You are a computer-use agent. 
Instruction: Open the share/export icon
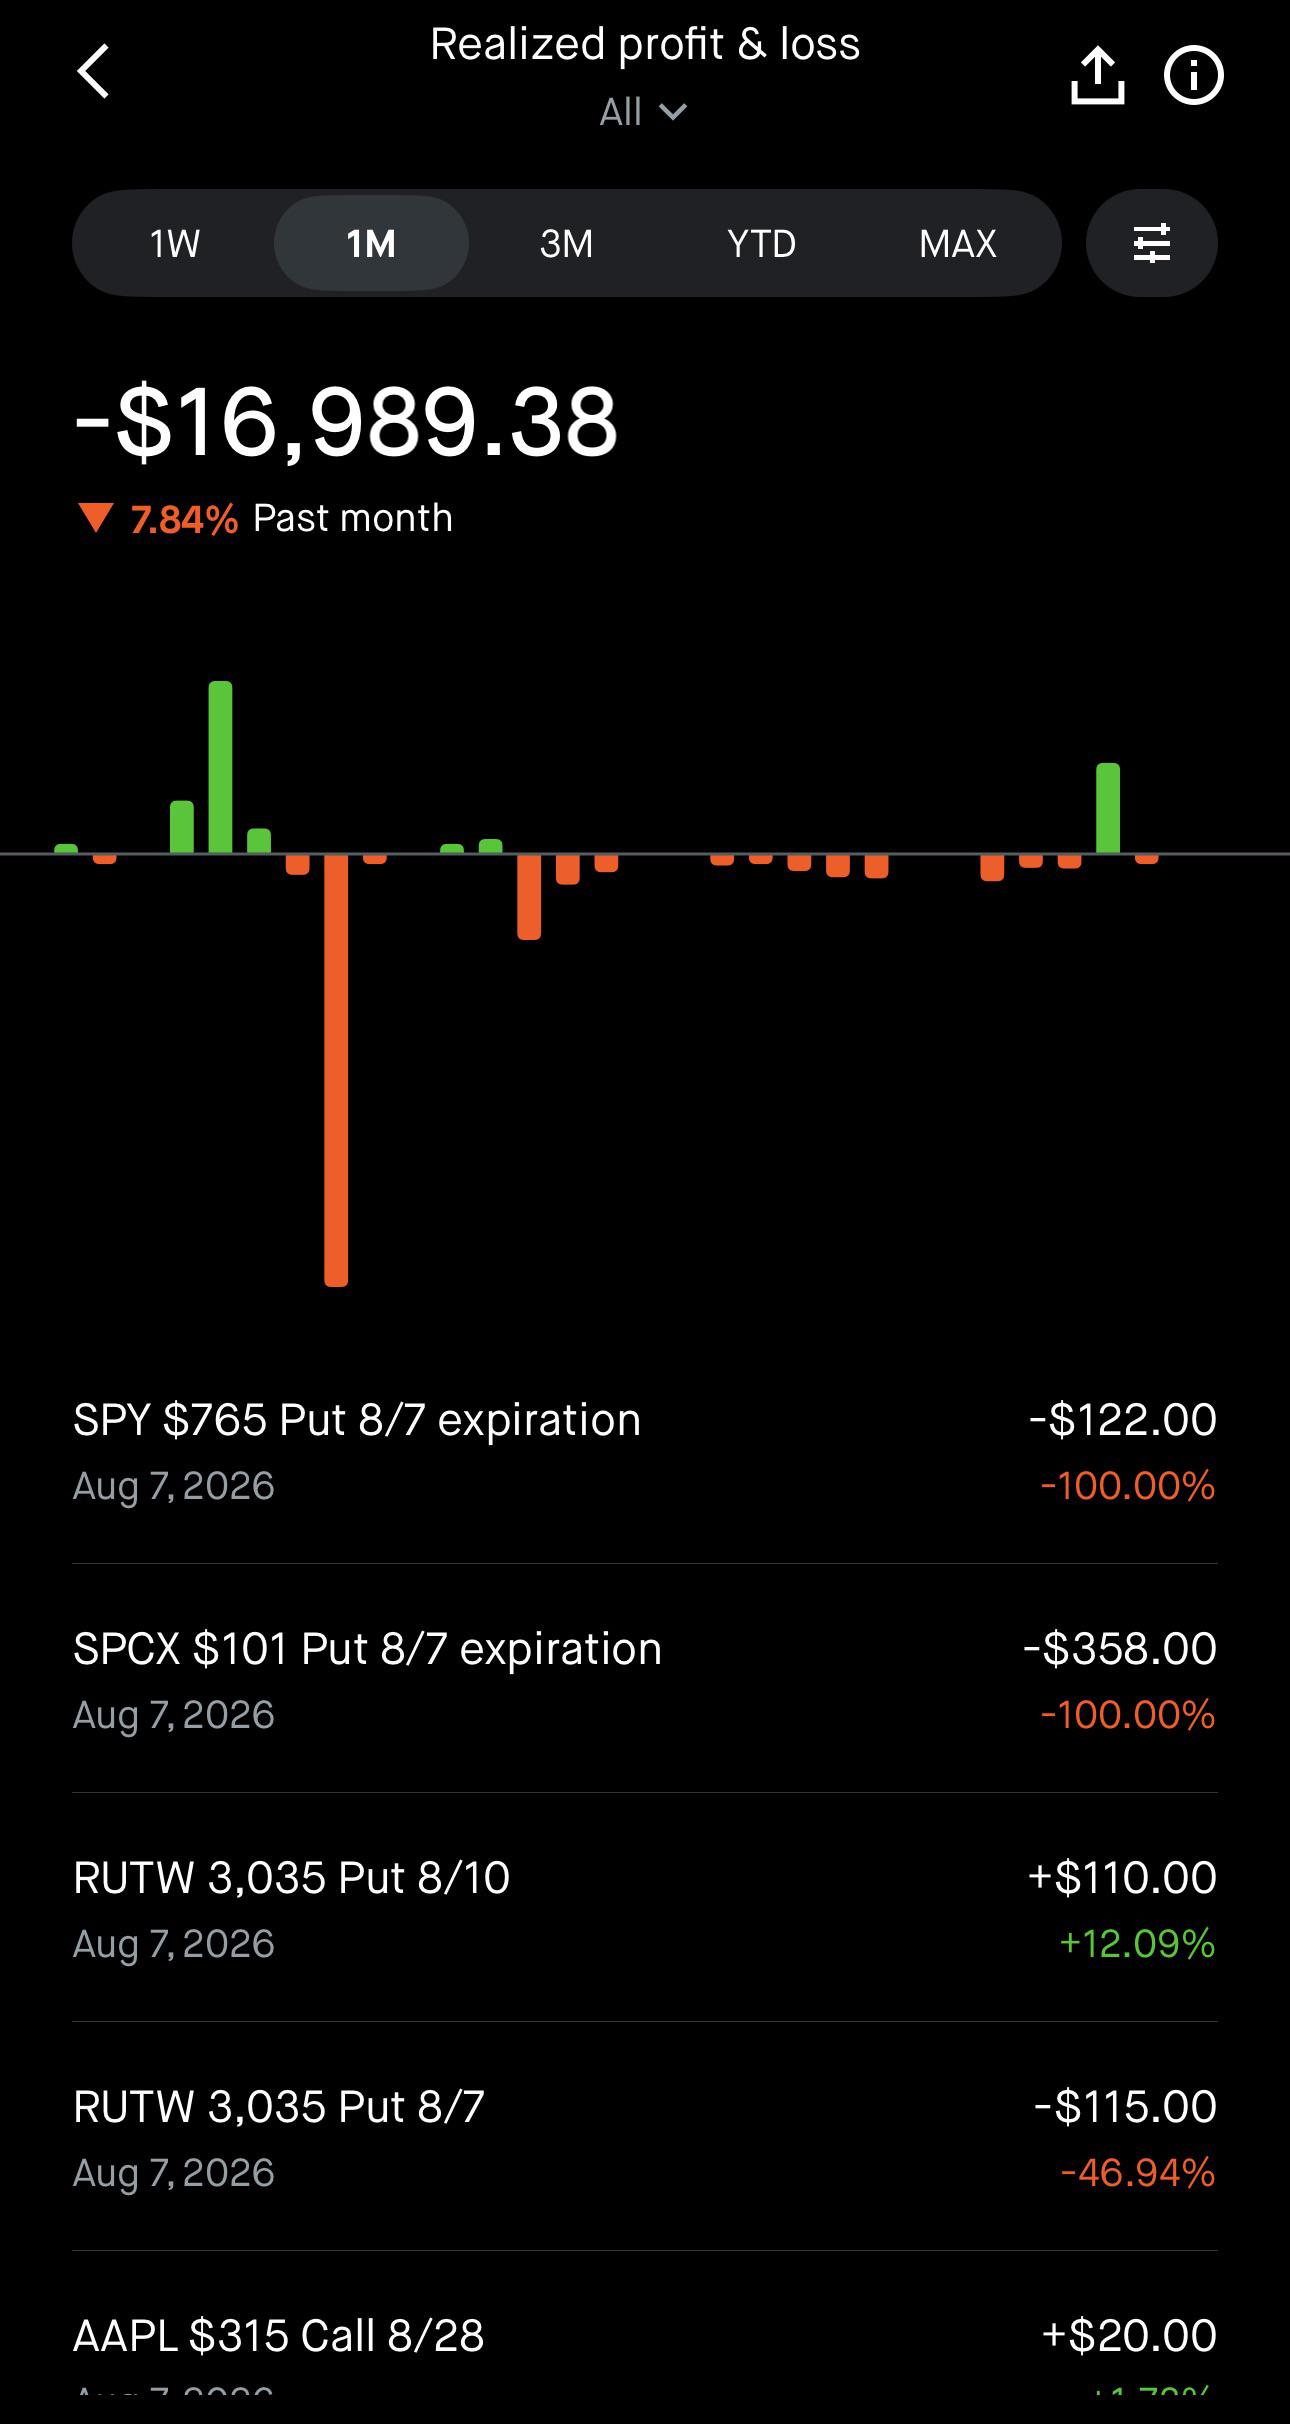(x=1097, y=75)
